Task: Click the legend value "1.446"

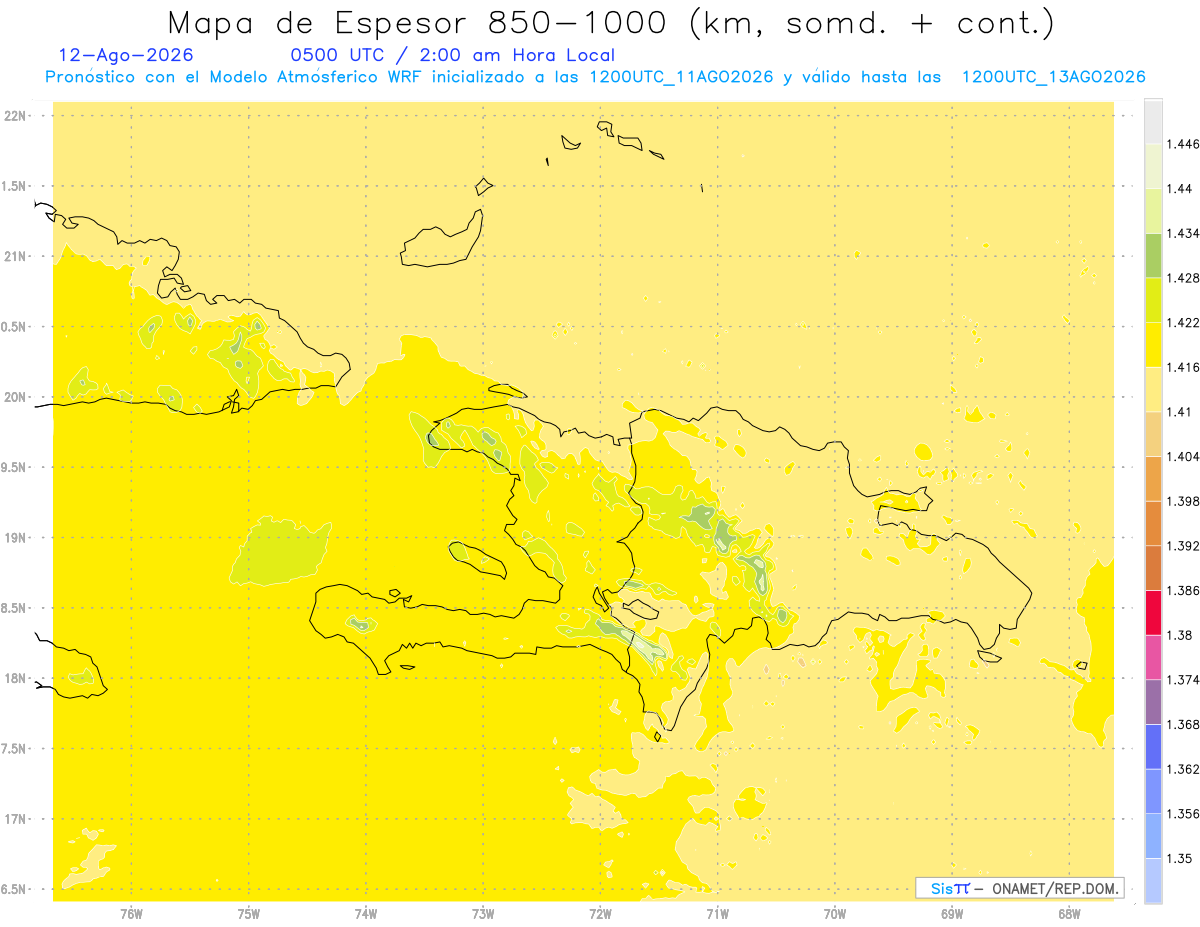Action: tap(1183, 144)
